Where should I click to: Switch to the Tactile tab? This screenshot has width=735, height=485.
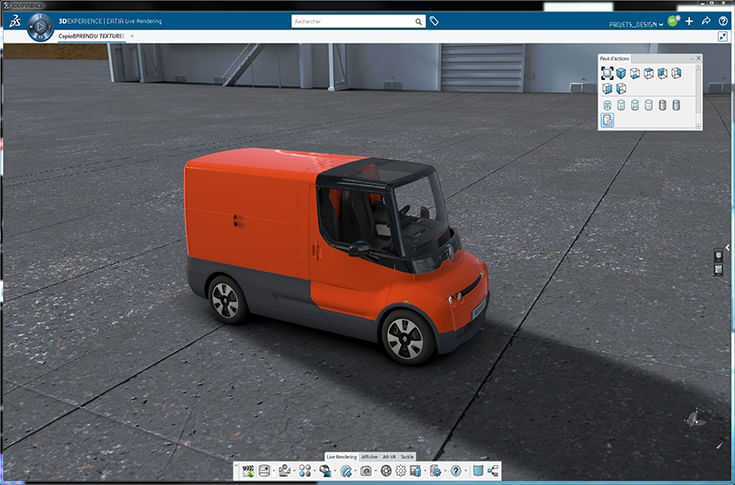click(407, 456)
